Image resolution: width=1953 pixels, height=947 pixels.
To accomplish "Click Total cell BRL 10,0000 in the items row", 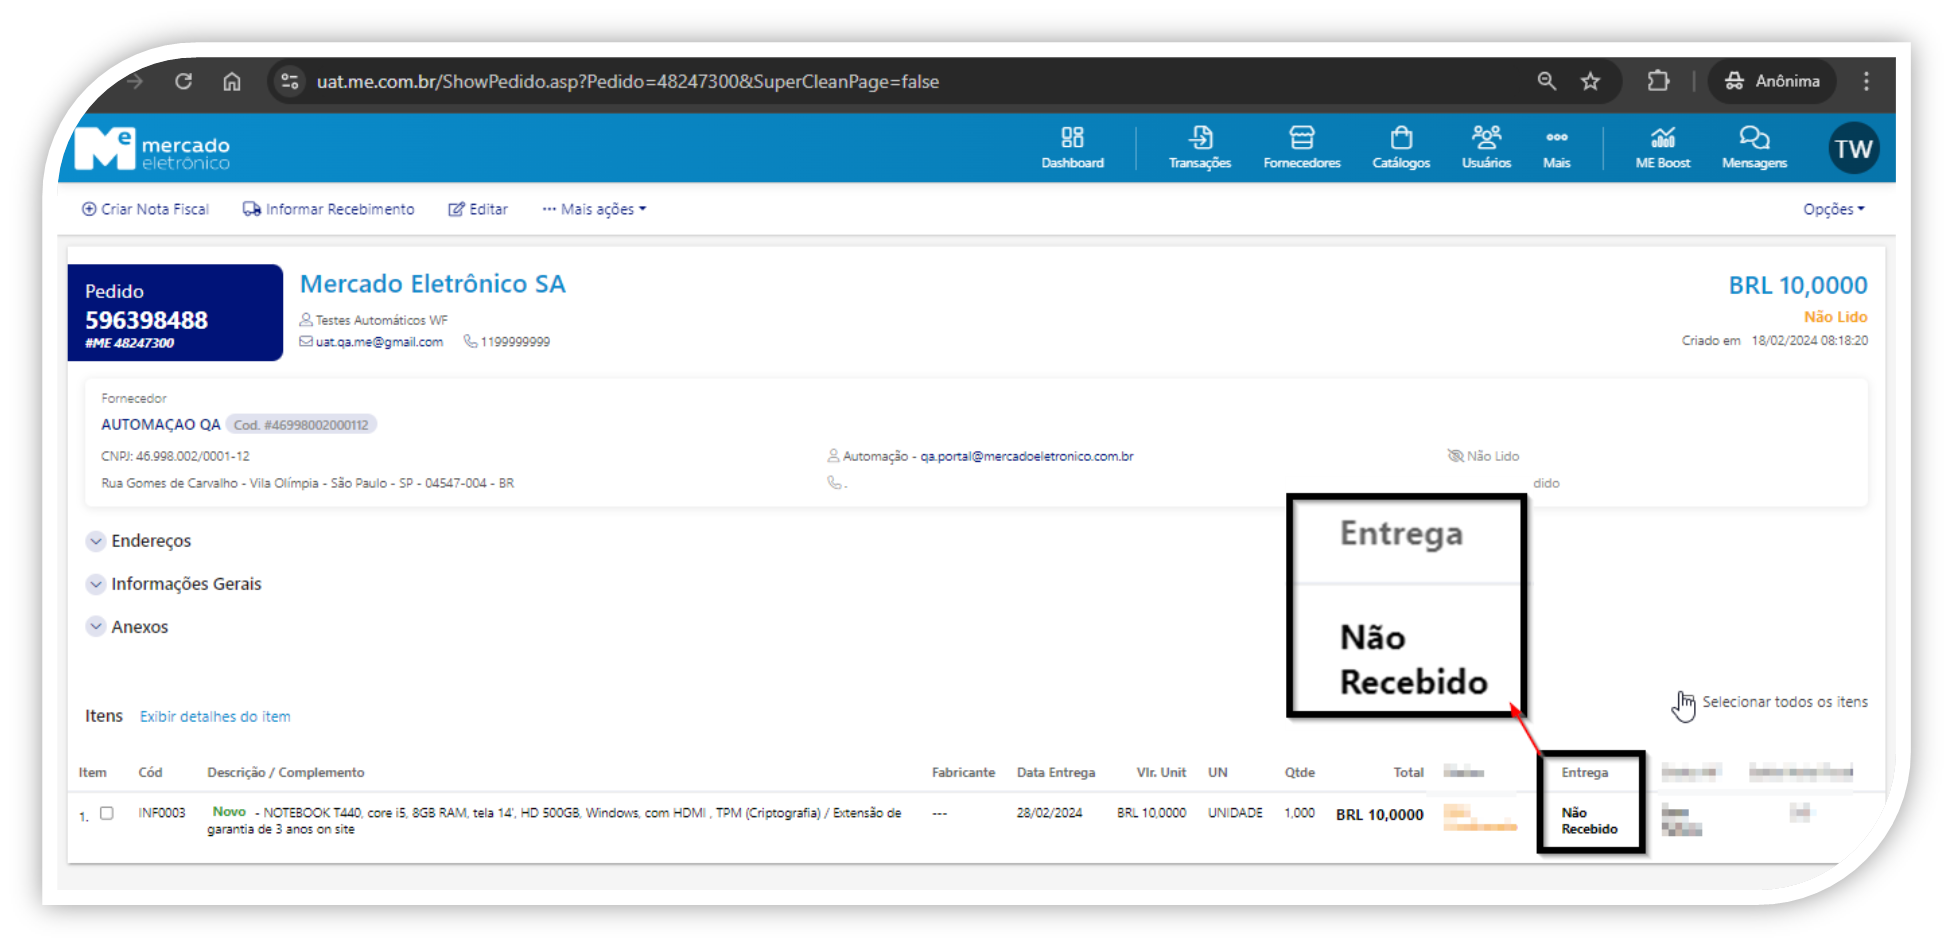I will [x=1379, y=815].
